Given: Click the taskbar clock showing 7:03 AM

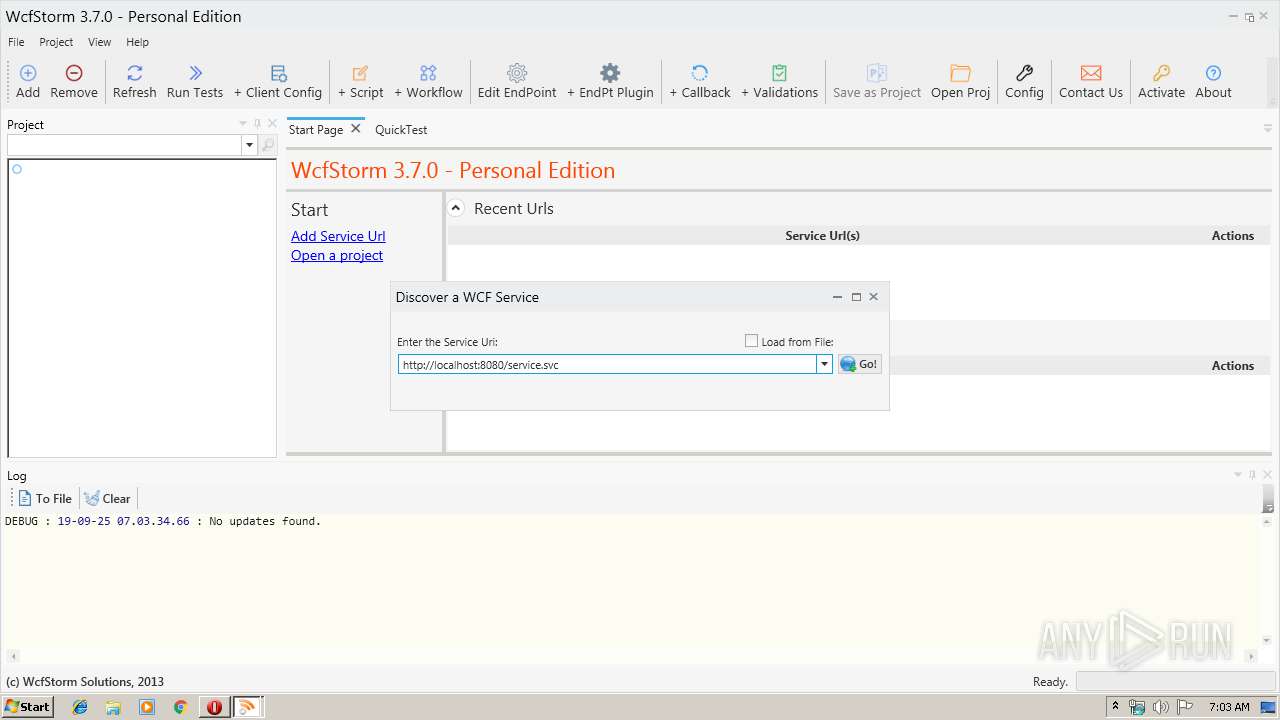Looking at the screenshot, I should pos(1229,707).
